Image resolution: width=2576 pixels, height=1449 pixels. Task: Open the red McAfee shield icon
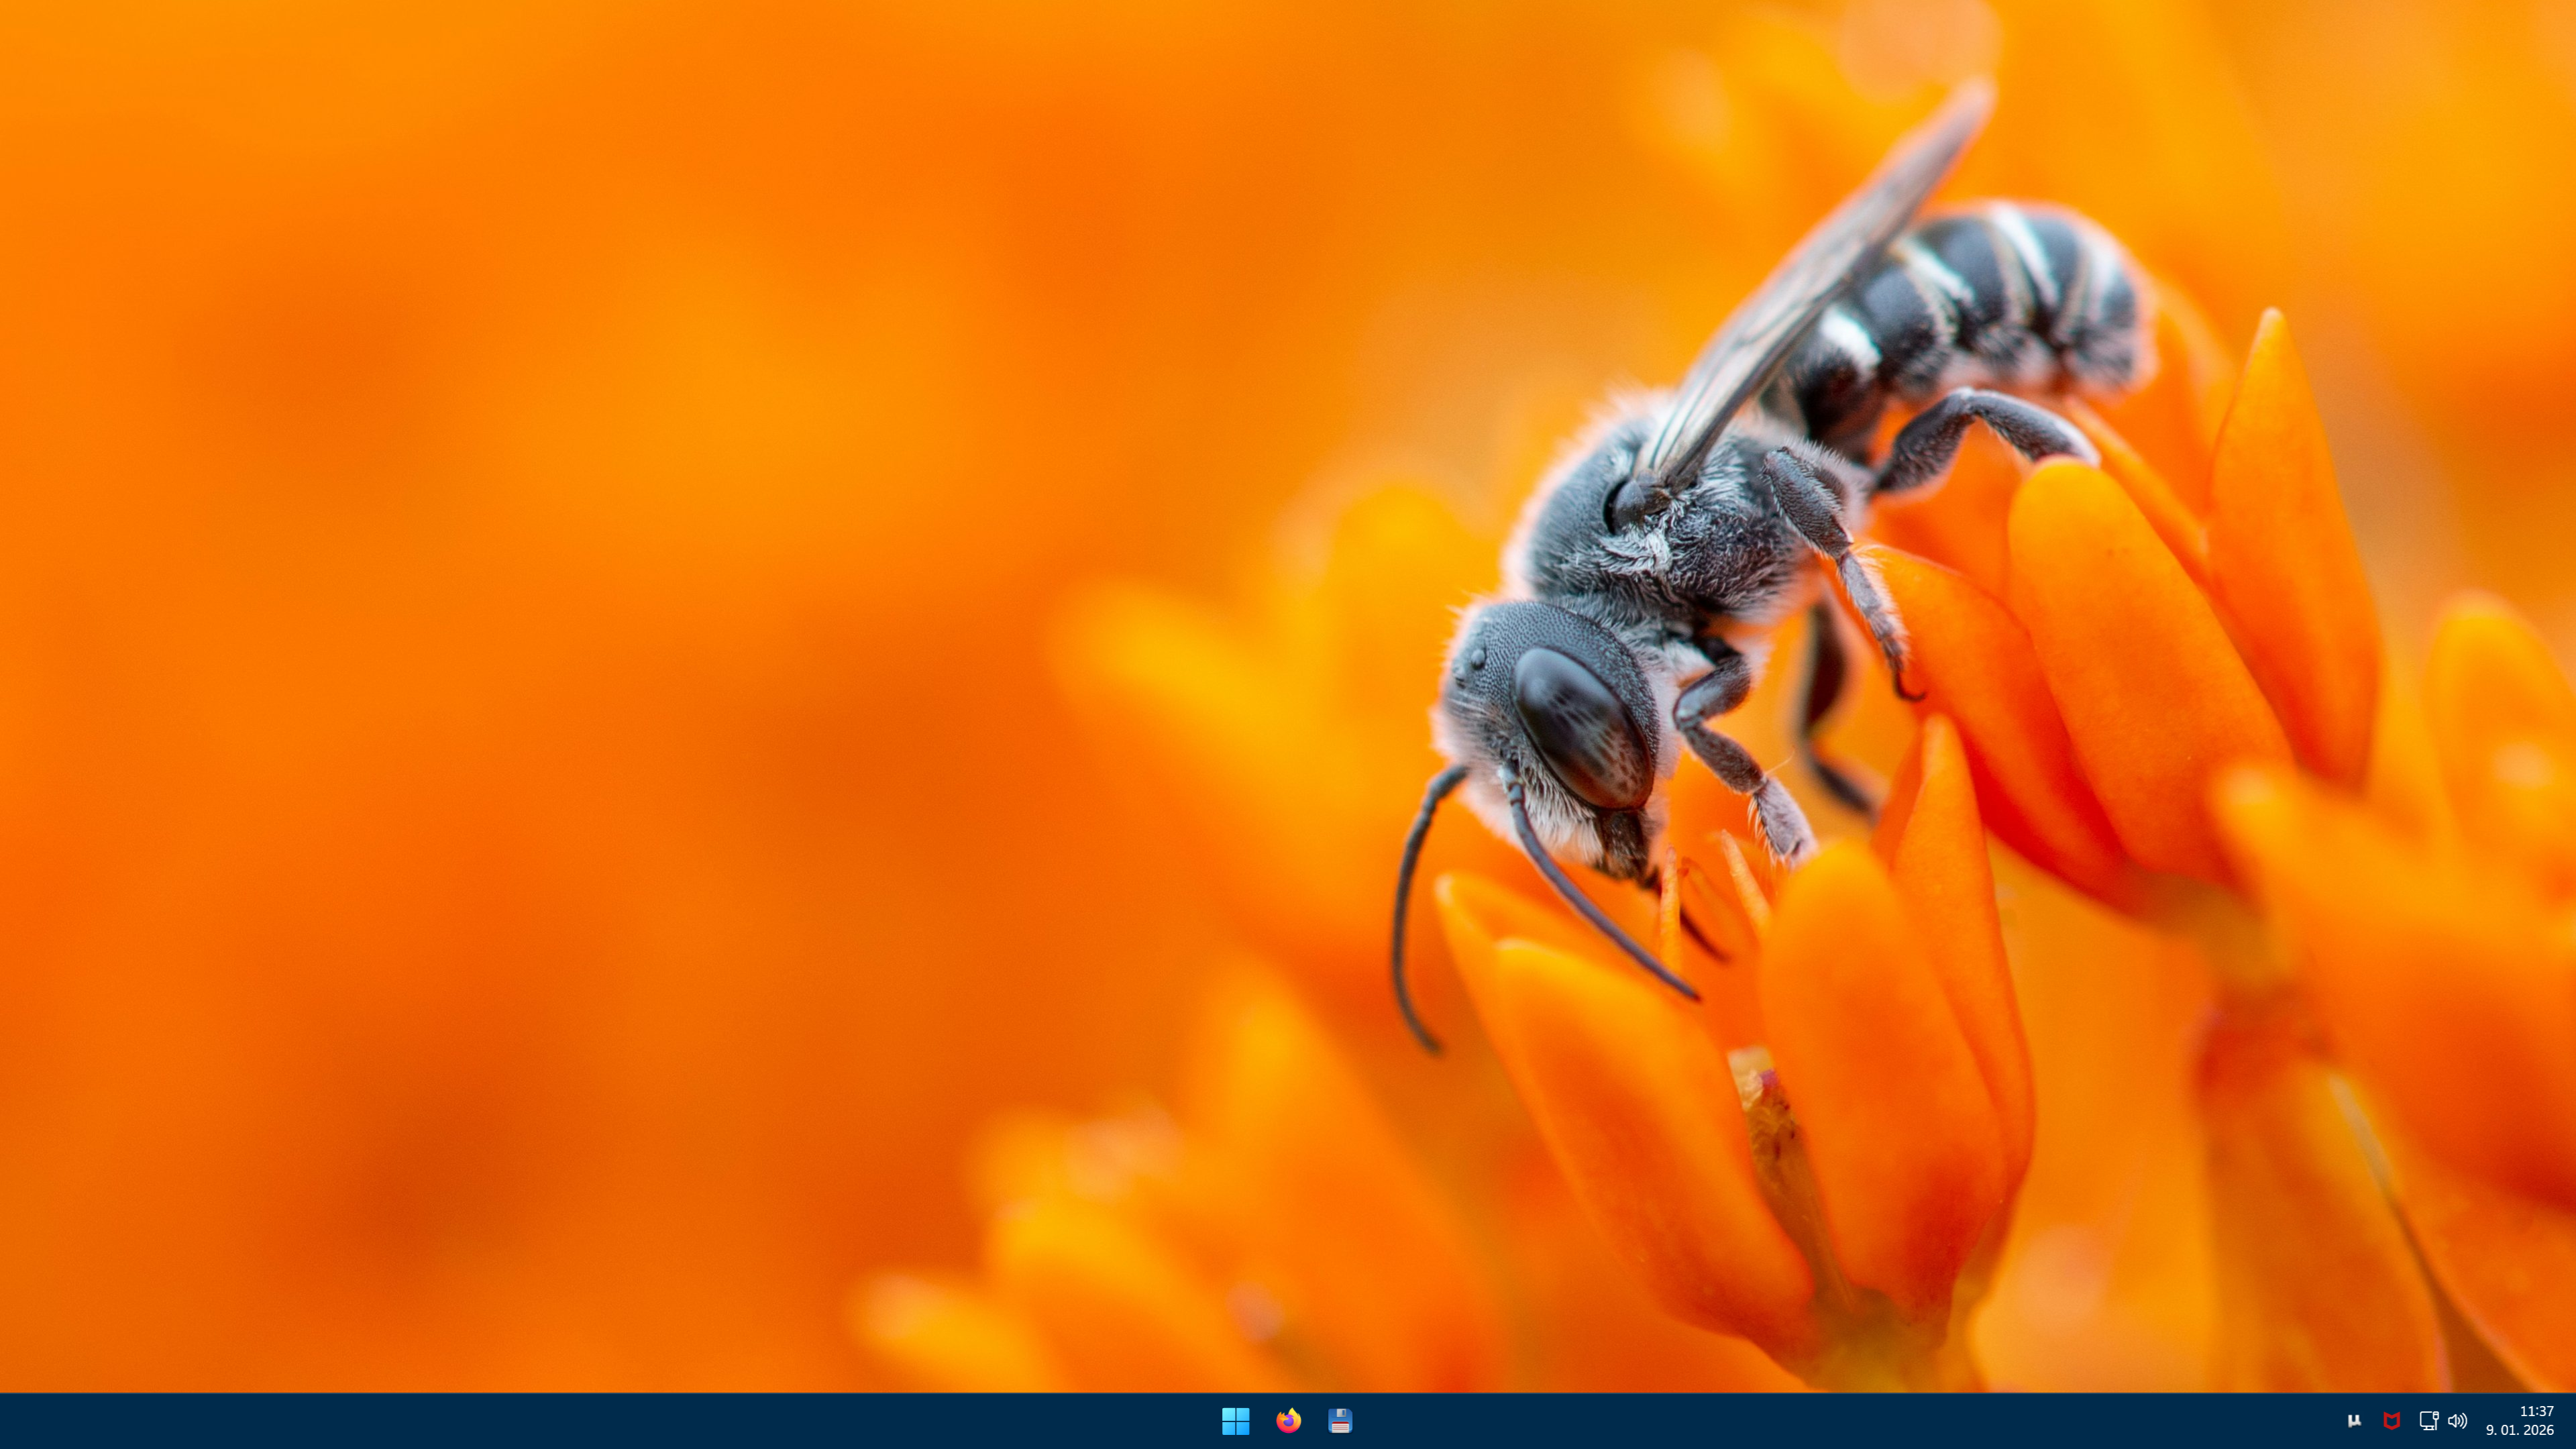click(2391, 1420)
